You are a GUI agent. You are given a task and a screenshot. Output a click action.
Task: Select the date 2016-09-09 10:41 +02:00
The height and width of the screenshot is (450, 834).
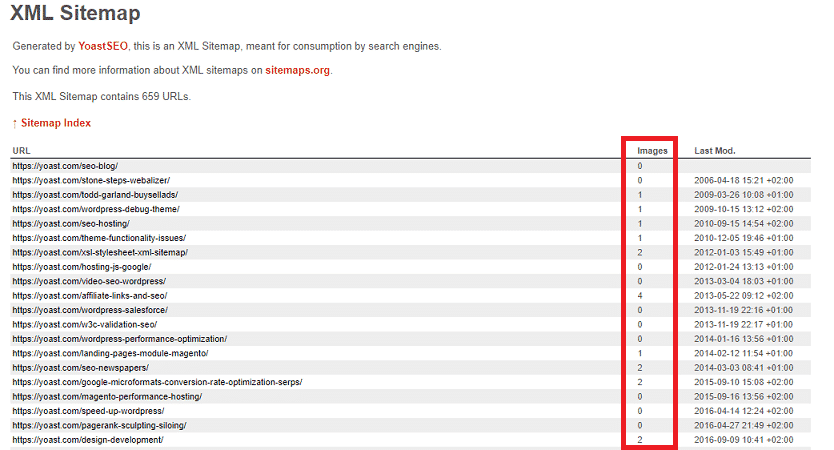point(744,439)
